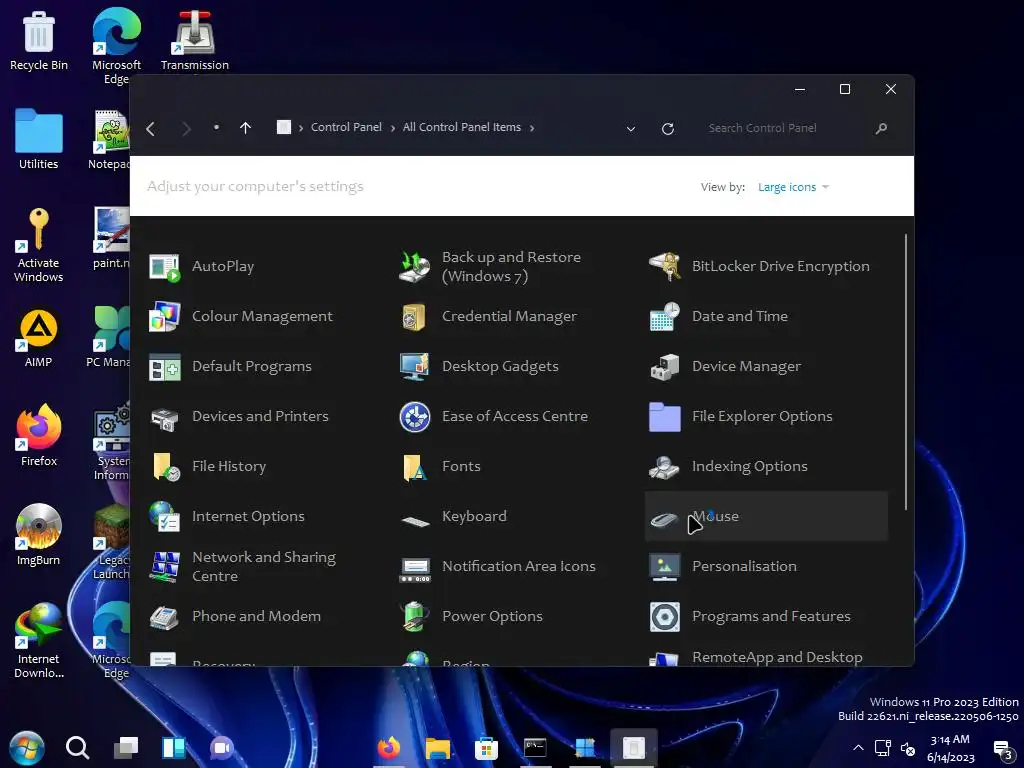Select AIMP desktop shortcut
The width and height of the screenshot is (1024, 768).
tap(39, 338)
